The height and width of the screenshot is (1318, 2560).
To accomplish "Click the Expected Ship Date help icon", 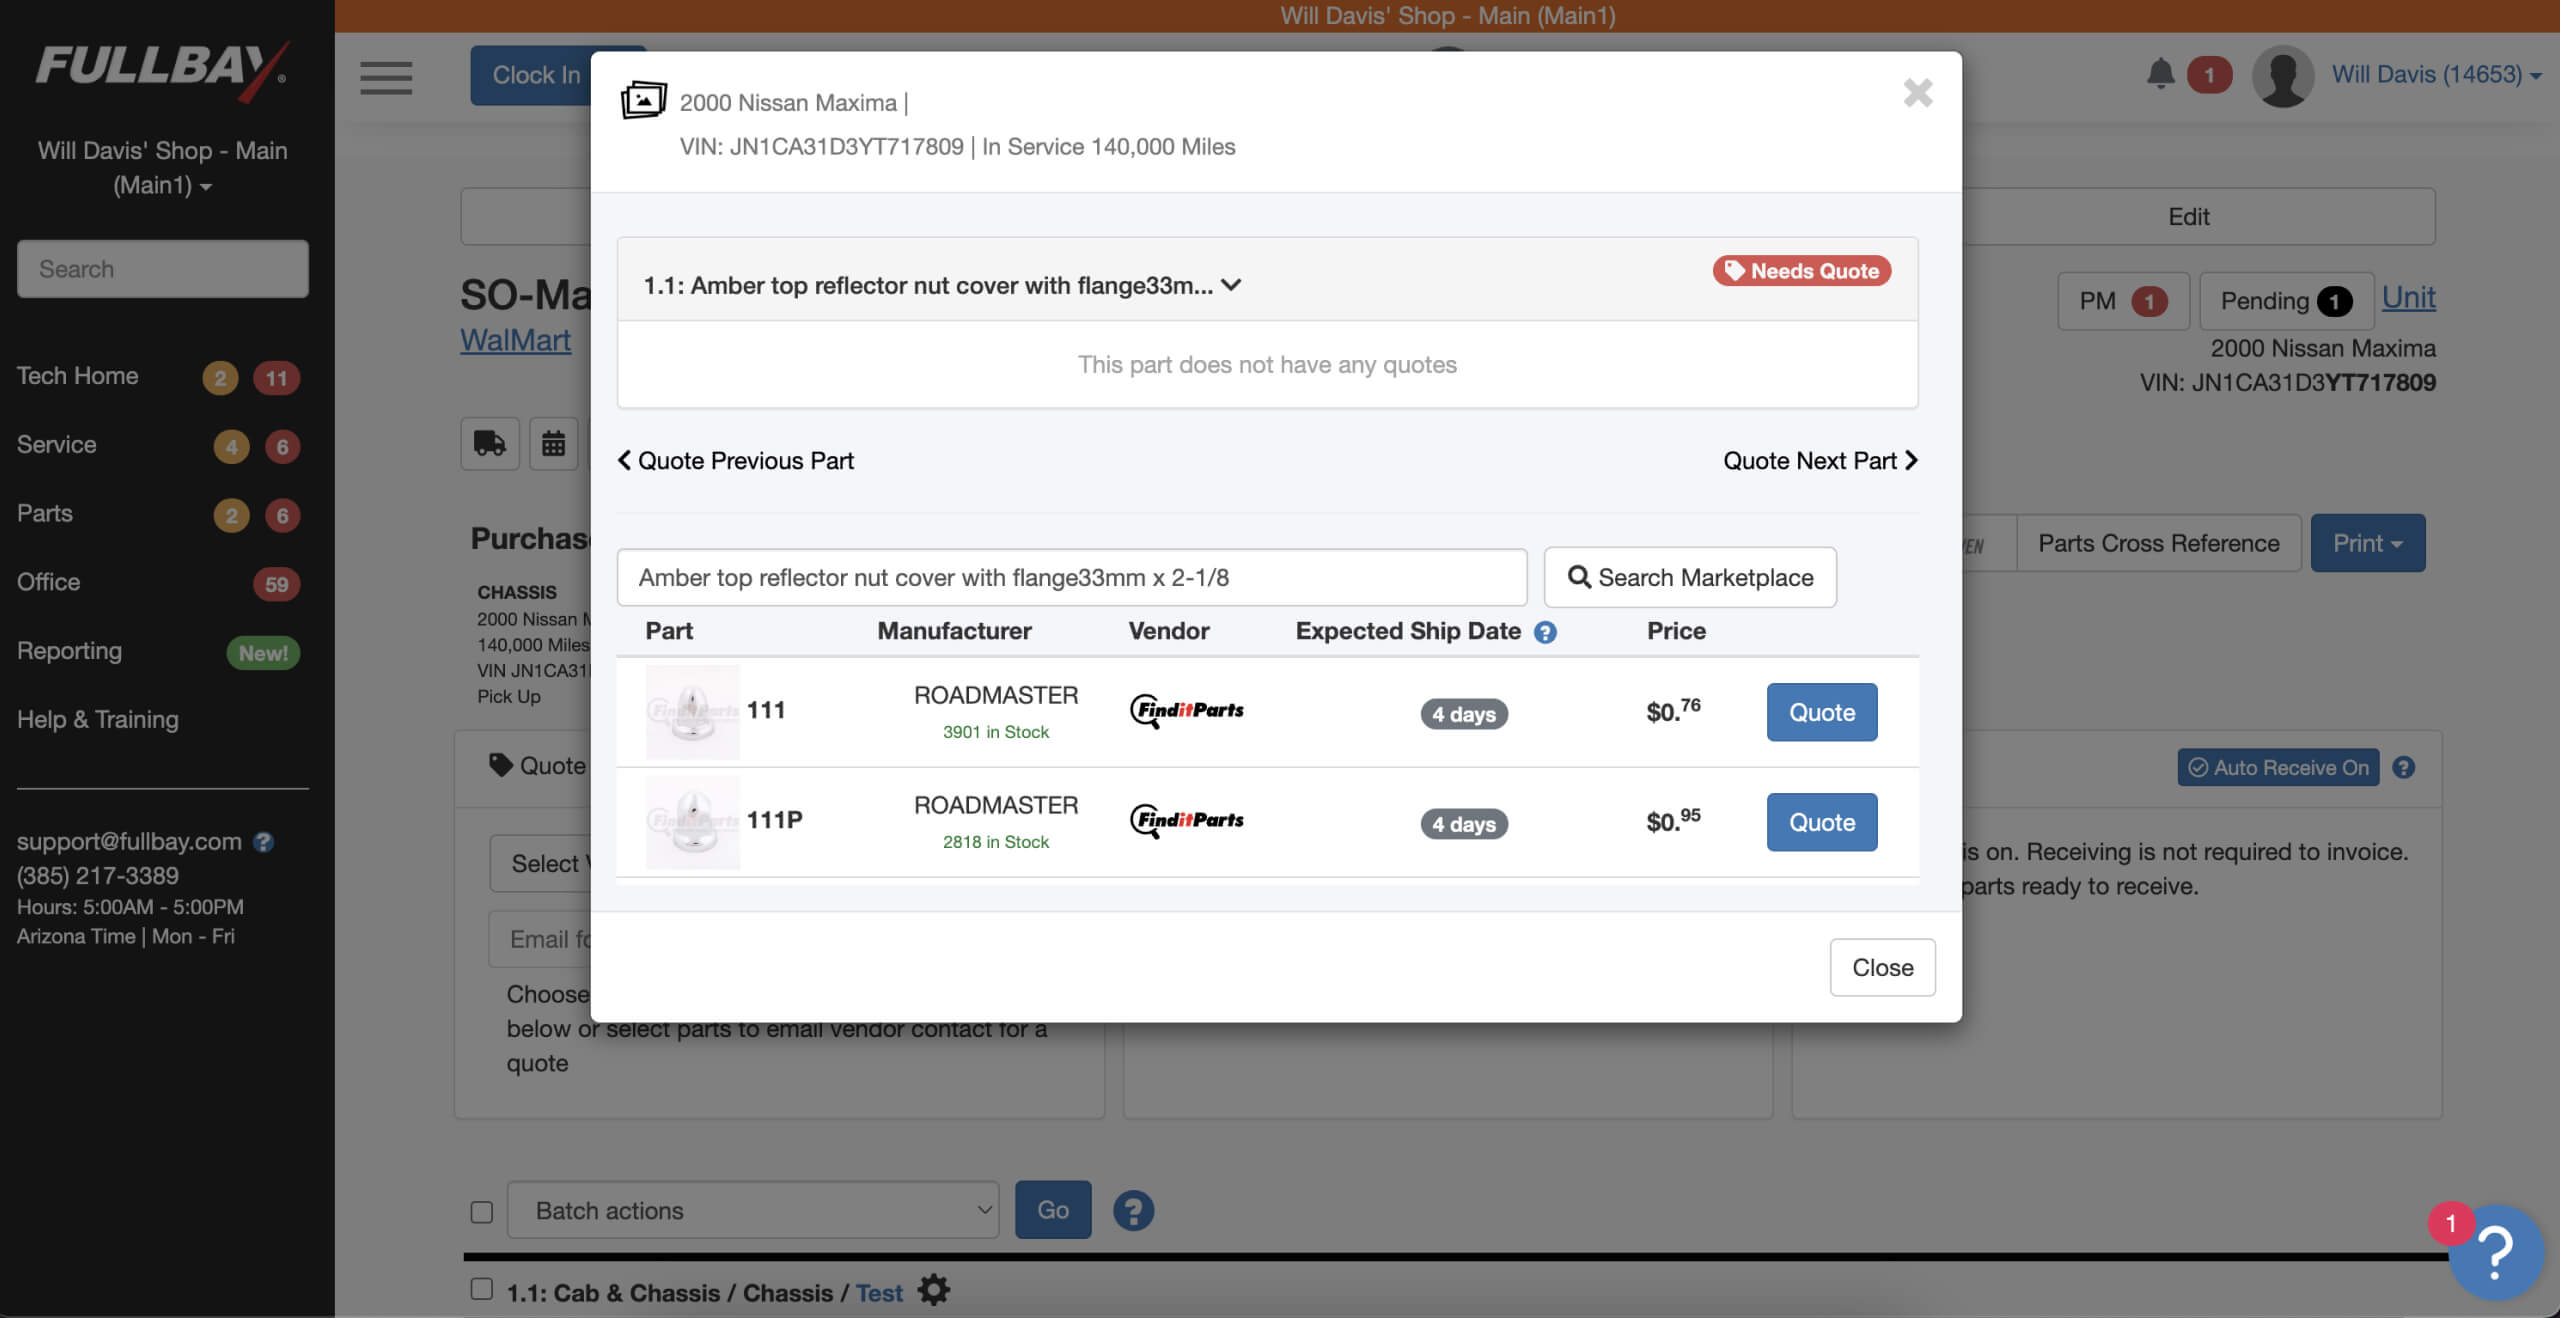I will point(1544,632).
